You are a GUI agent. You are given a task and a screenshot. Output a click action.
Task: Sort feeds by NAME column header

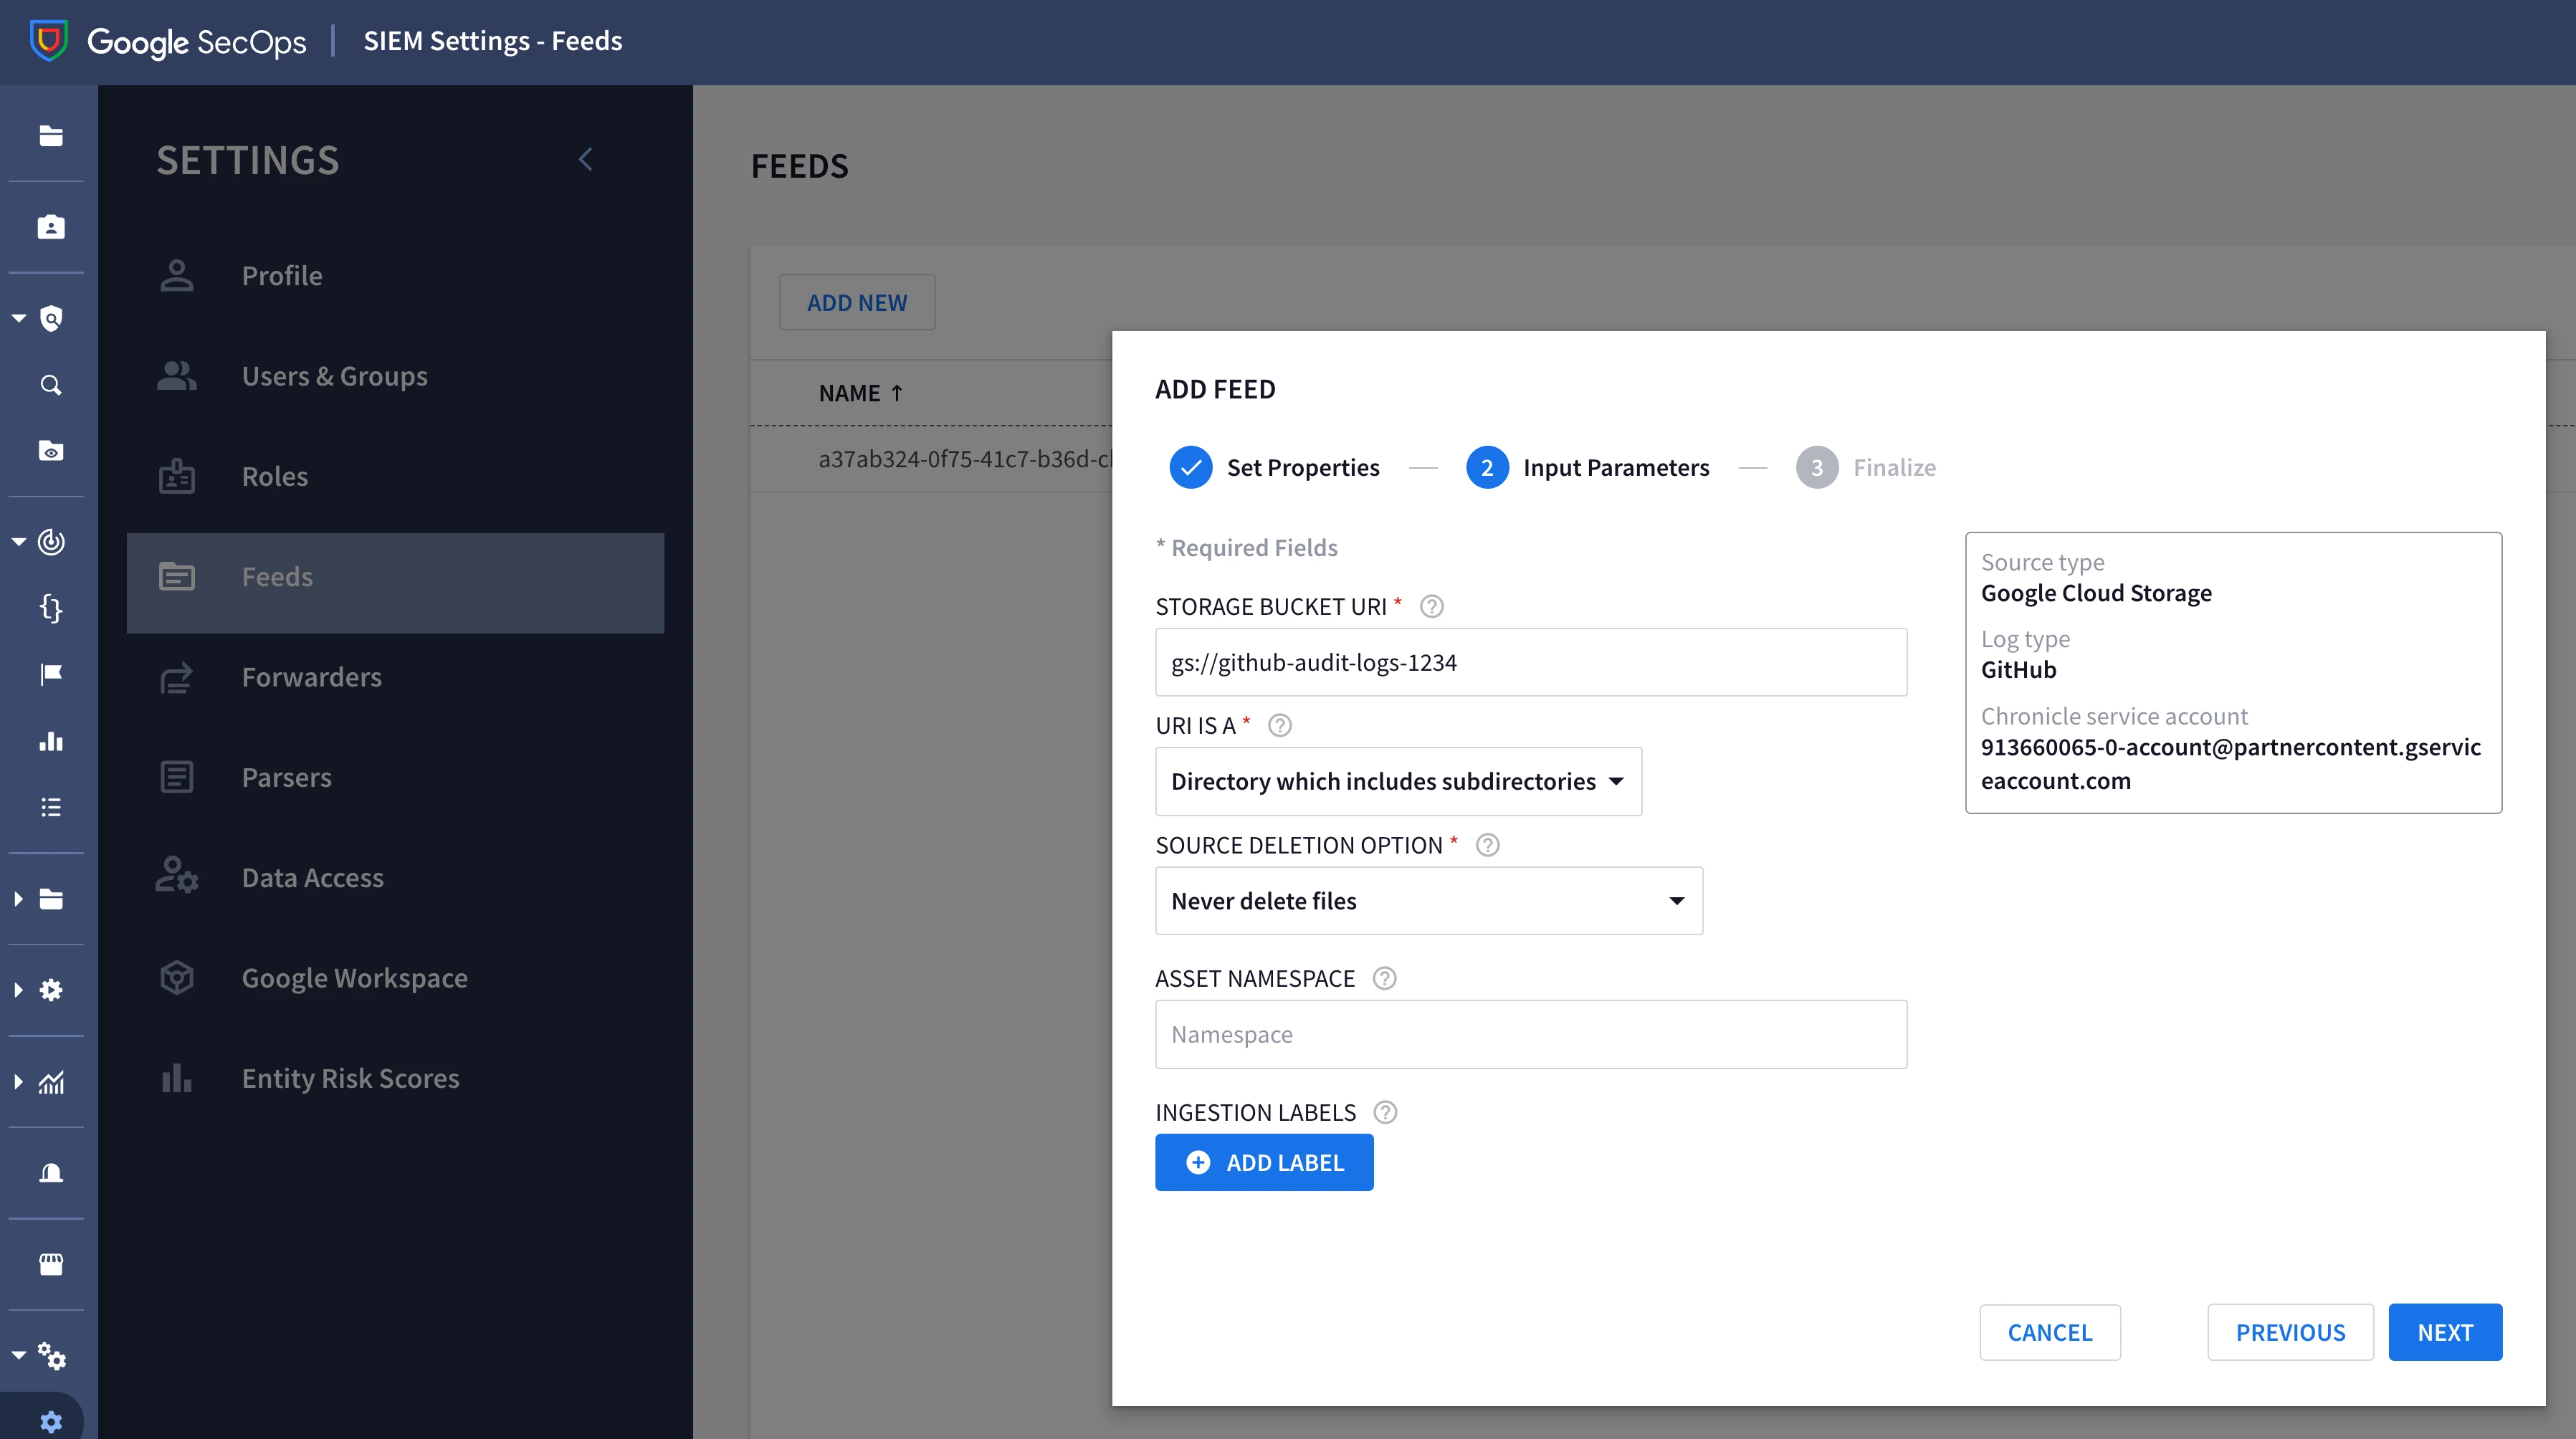tap(861, 393)
